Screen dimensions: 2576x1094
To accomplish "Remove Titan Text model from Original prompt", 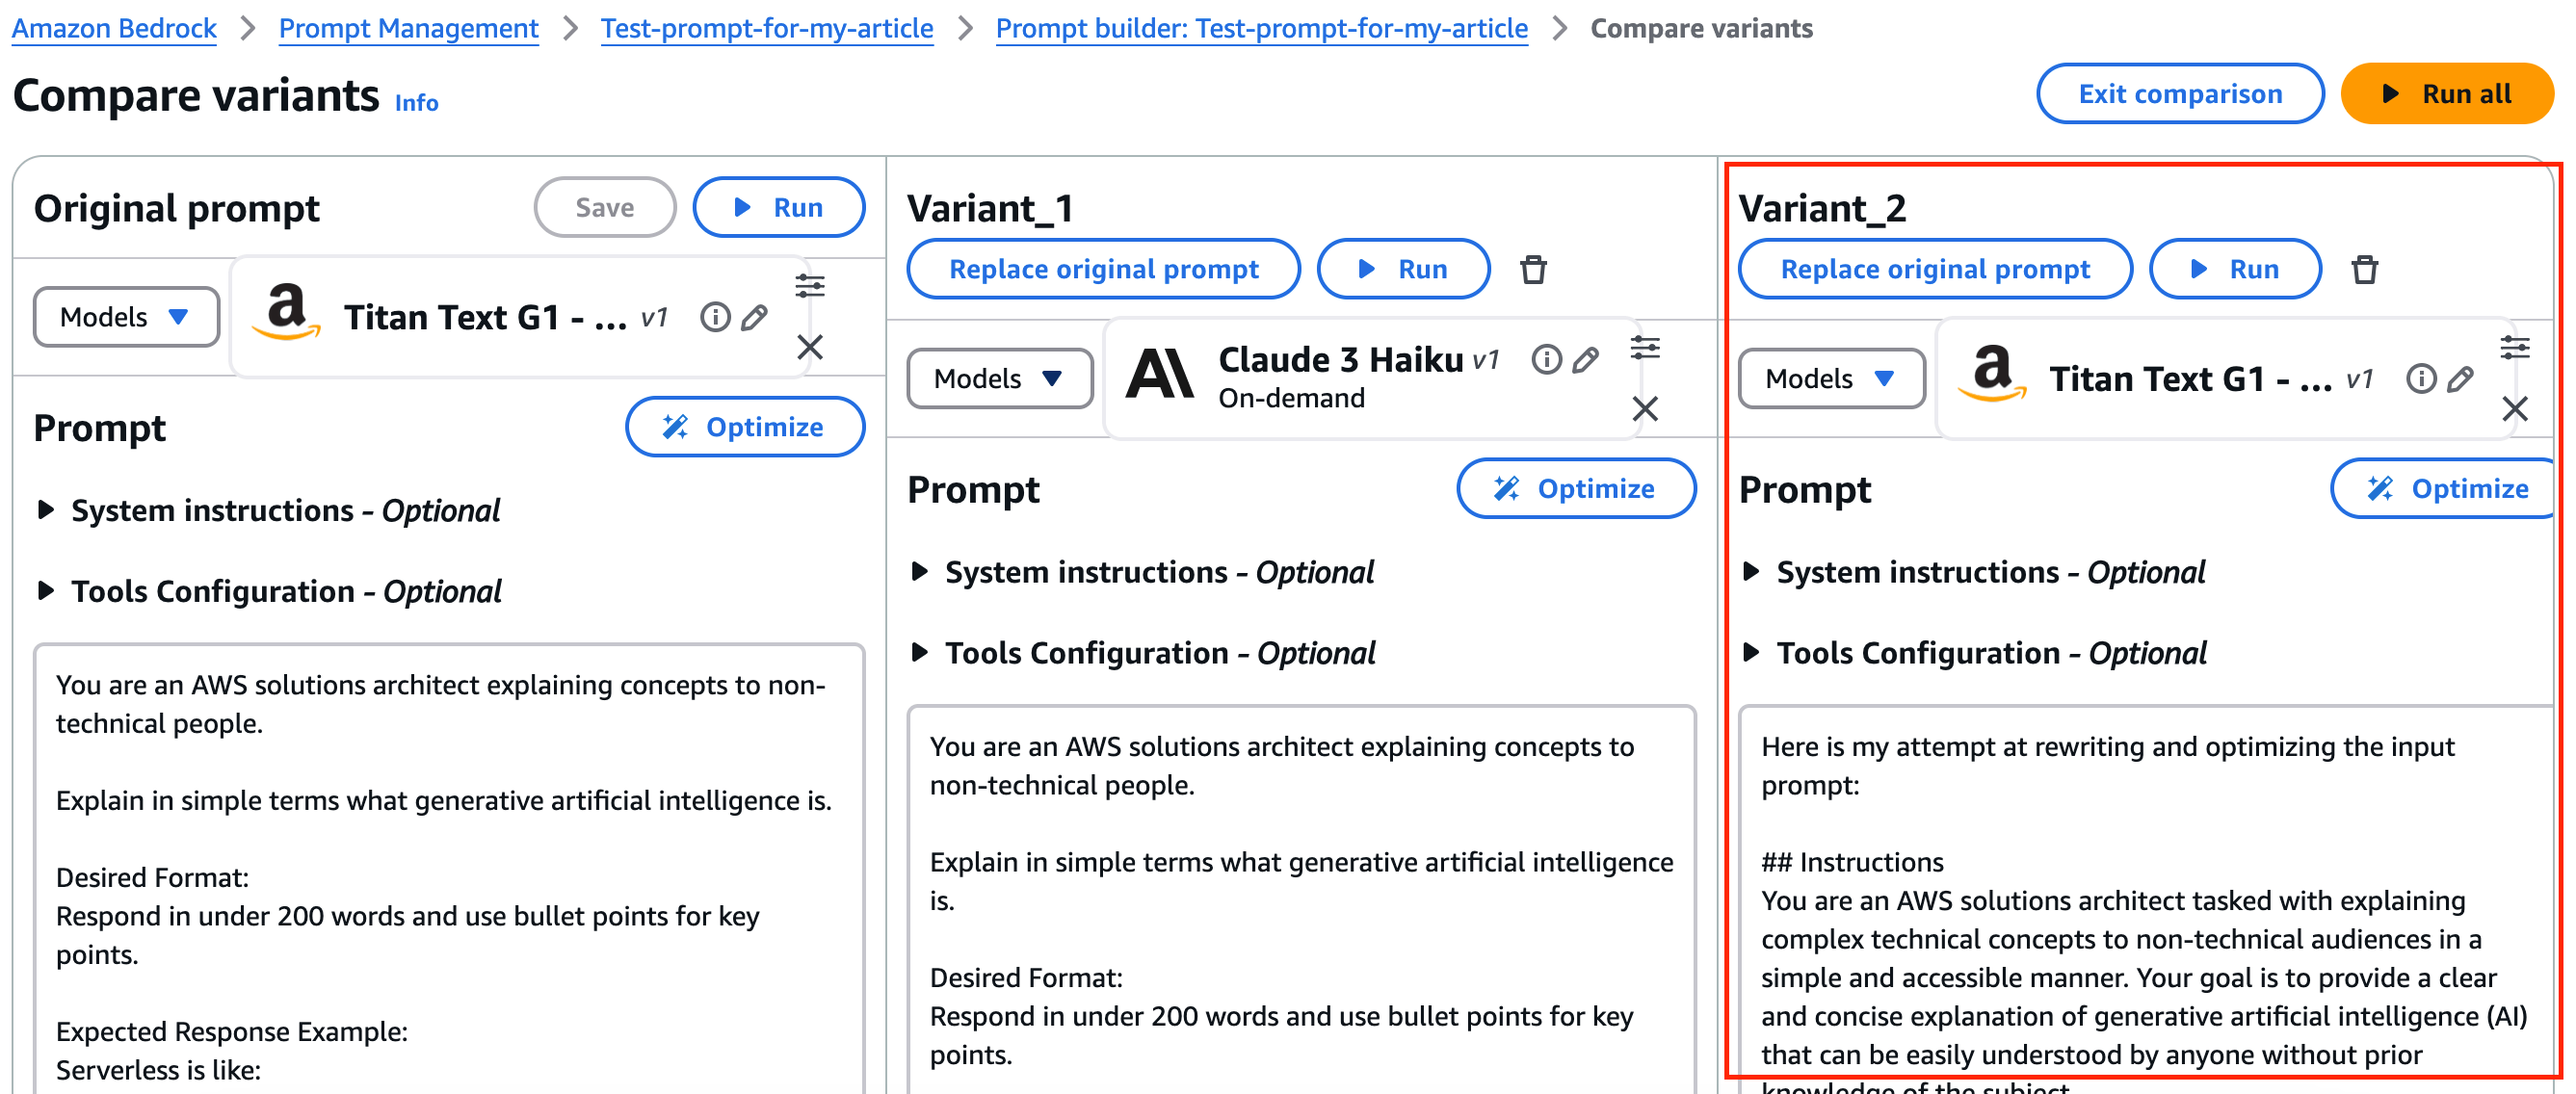I will coord(809,347).
